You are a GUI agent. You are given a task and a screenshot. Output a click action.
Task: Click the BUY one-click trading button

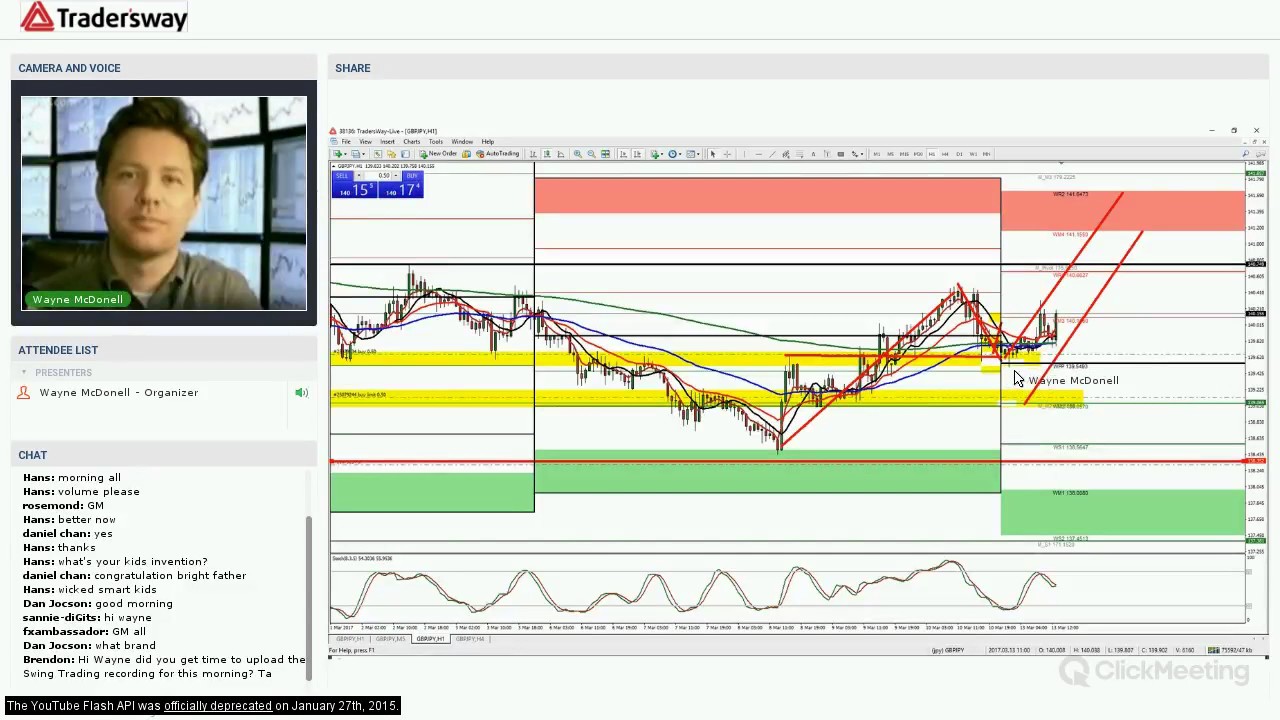click(x=412, y=176)
